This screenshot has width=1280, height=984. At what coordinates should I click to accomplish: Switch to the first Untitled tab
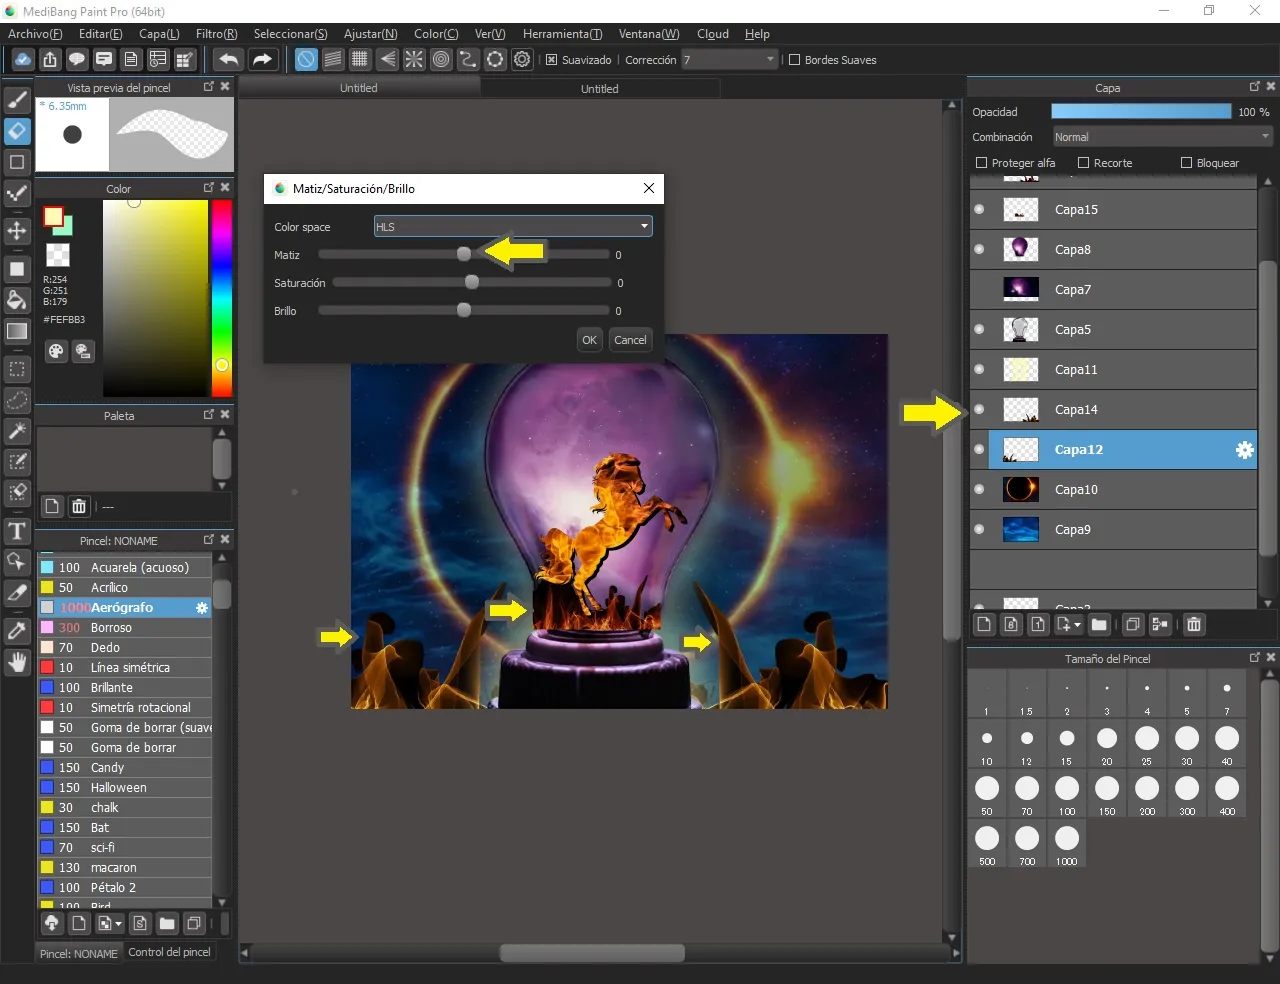pos(359,88)
